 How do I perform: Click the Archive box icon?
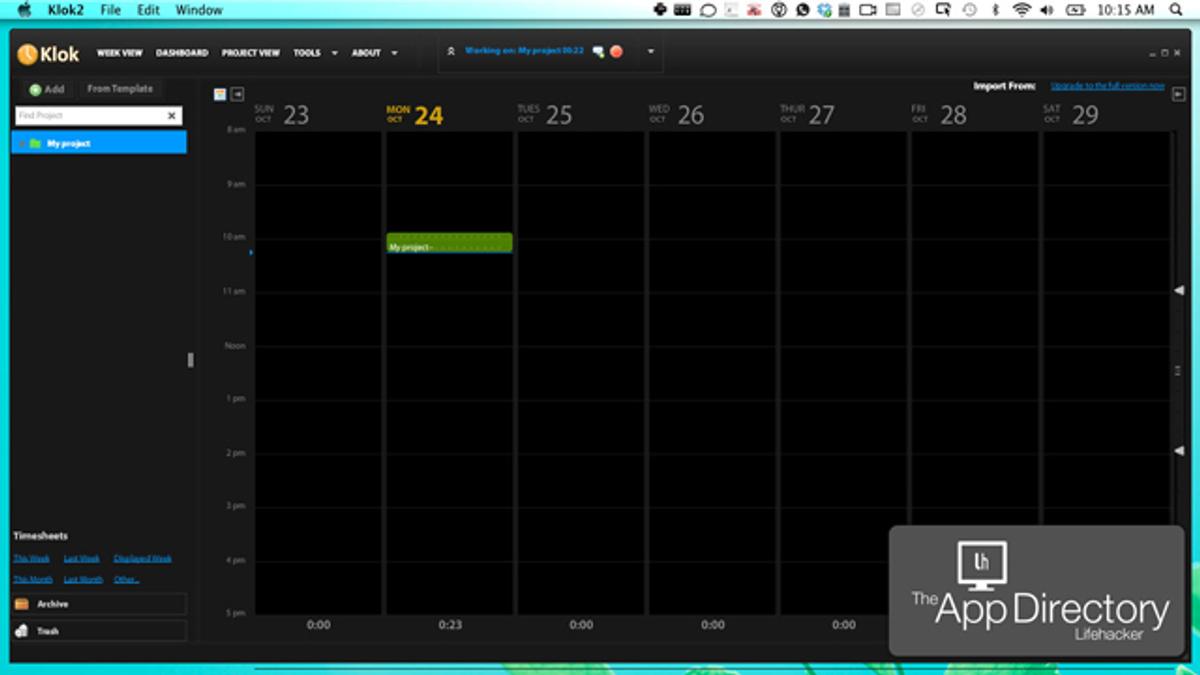click(22, 604)
